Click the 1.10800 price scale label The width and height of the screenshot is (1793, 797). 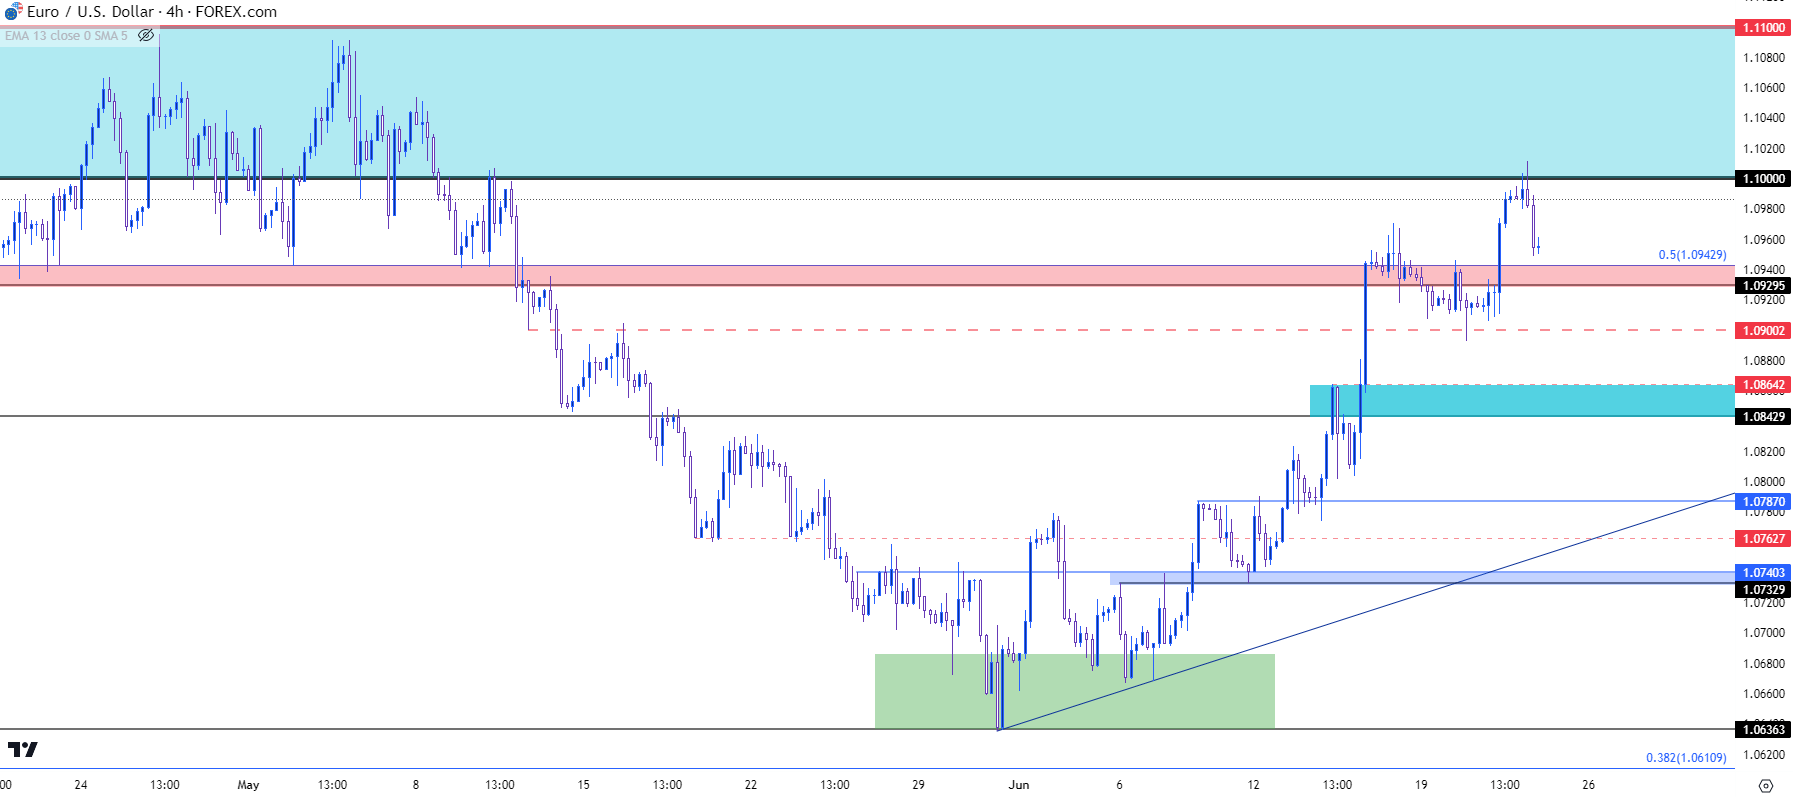click(1763, 58)
